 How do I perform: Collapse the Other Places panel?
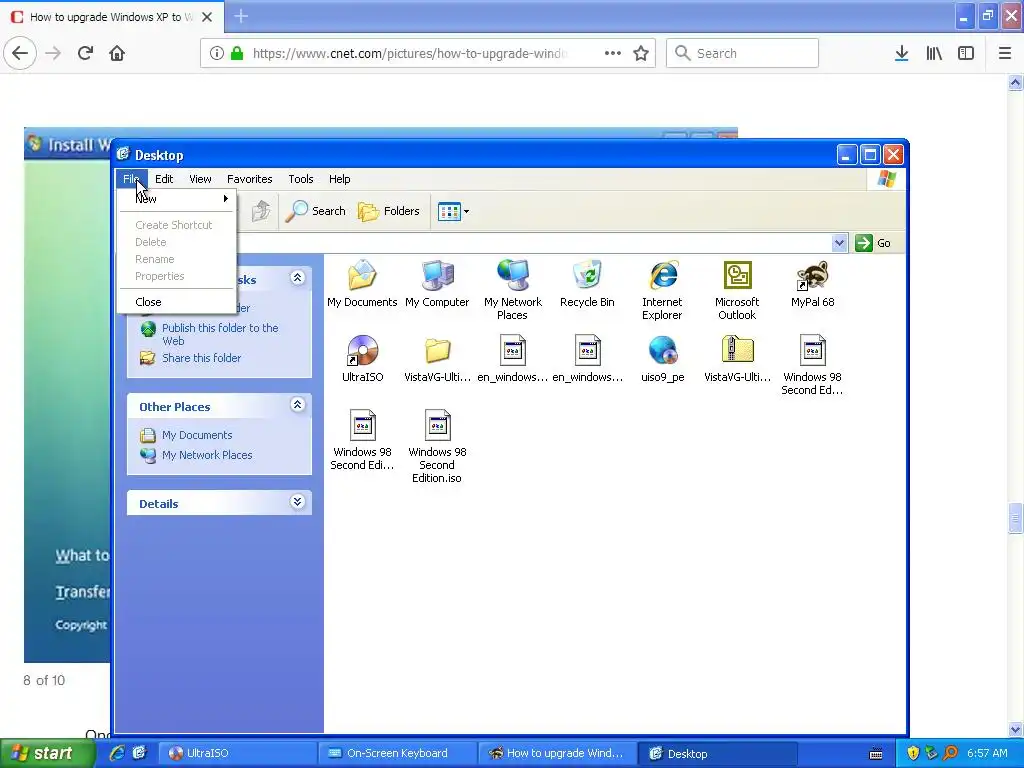click(x=297, y=405)
